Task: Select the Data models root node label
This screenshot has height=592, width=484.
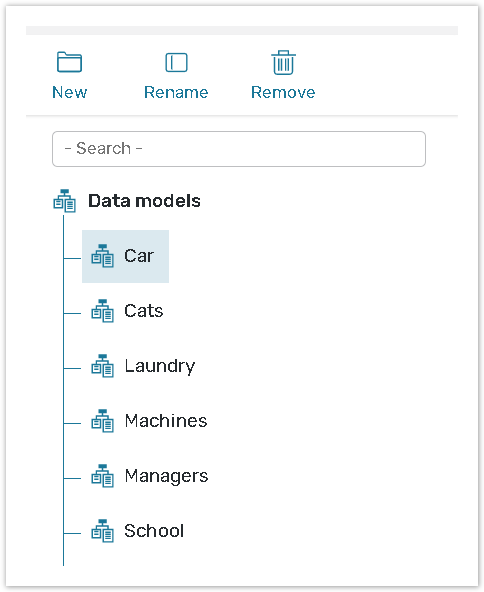Action: tap(144, 201)
